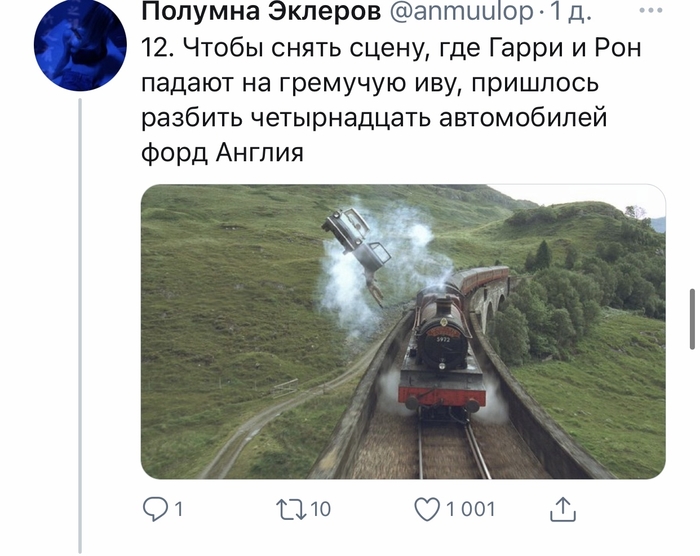Click the red steam locomotive in the photo

[x=443, y=353]
